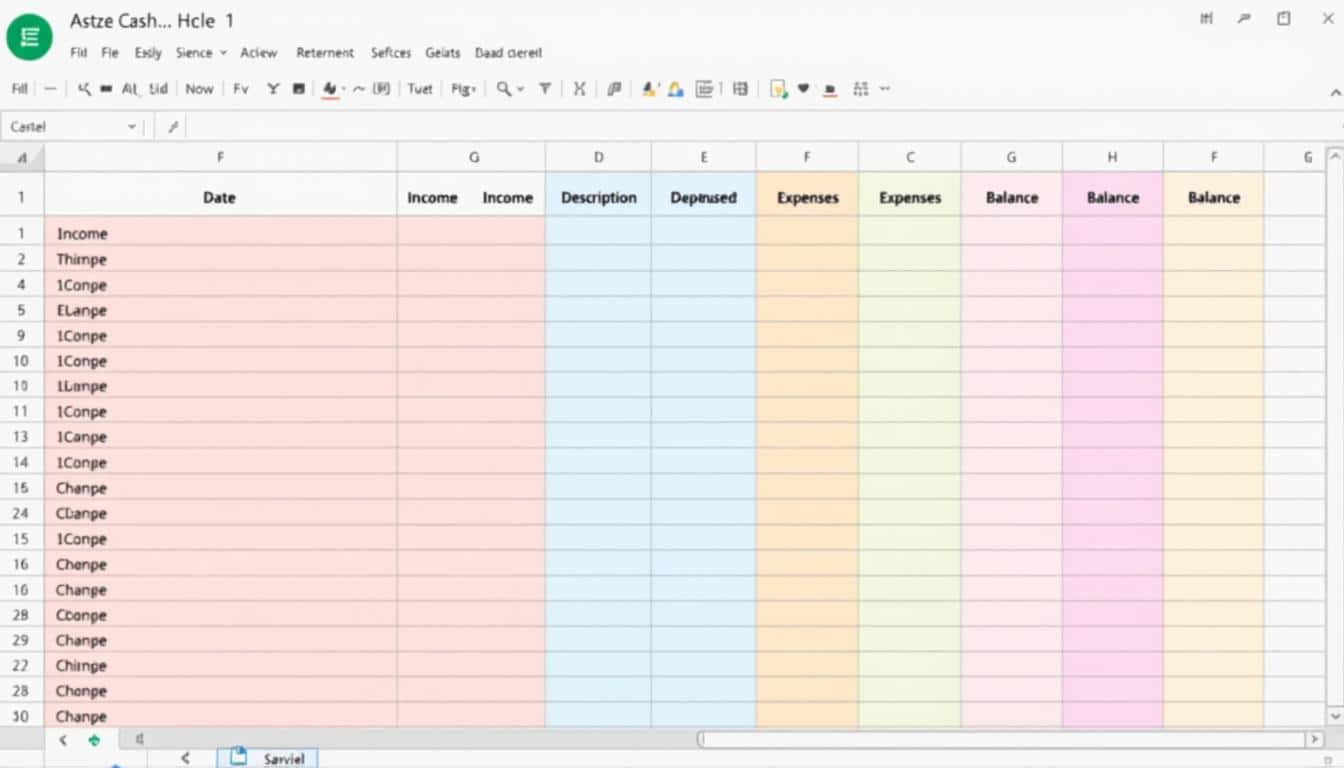Open the Daad cereil menu
This screenshot has width=1344, height=768.
[x=508, y=53]
